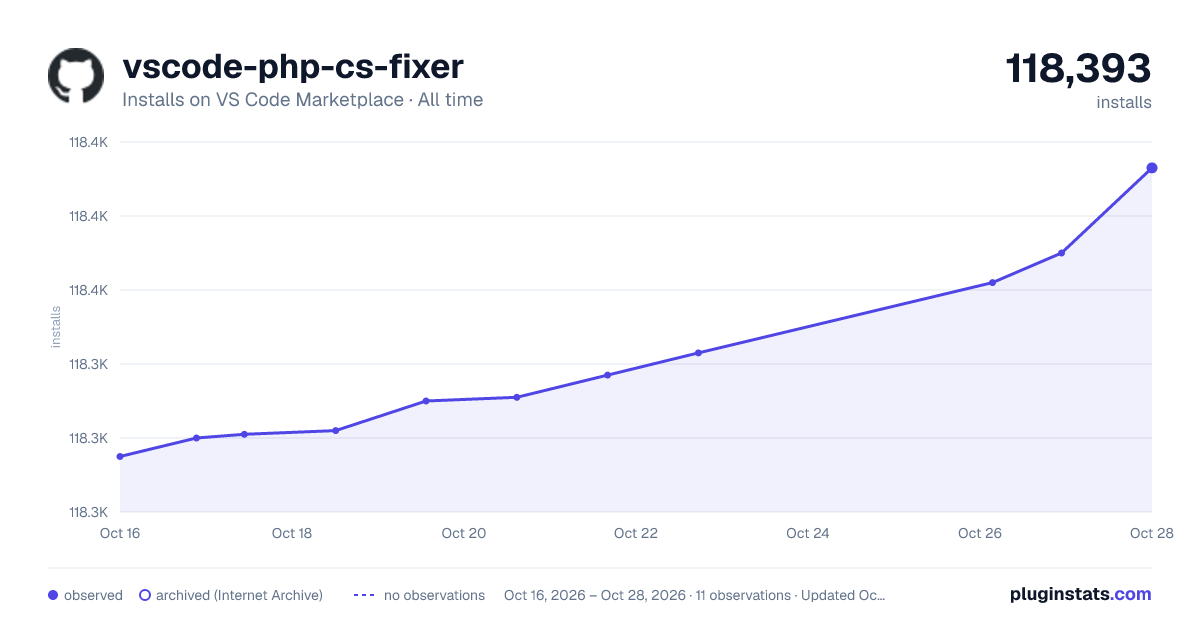
Task: Click the Oct 26 x-axis label
Action: coord(980,533)
